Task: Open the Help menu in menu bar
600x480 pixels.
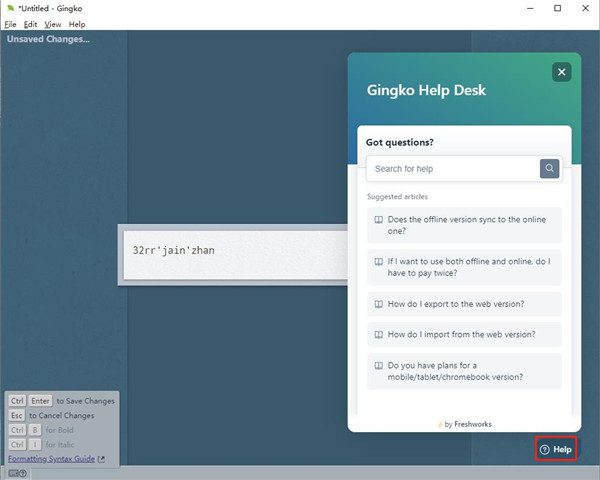Action: (x=77, y=24)
